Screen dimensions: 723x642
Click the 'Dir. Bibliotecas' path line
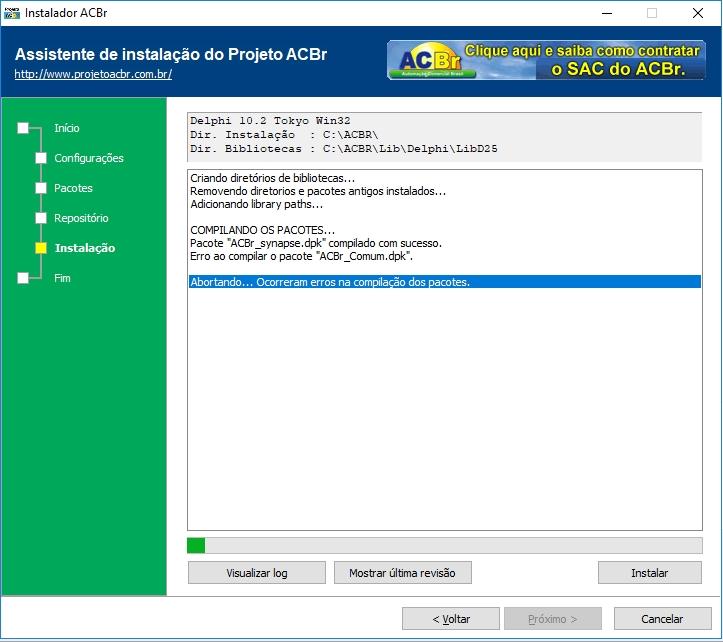pyautogui.click(x=344, y=149)
